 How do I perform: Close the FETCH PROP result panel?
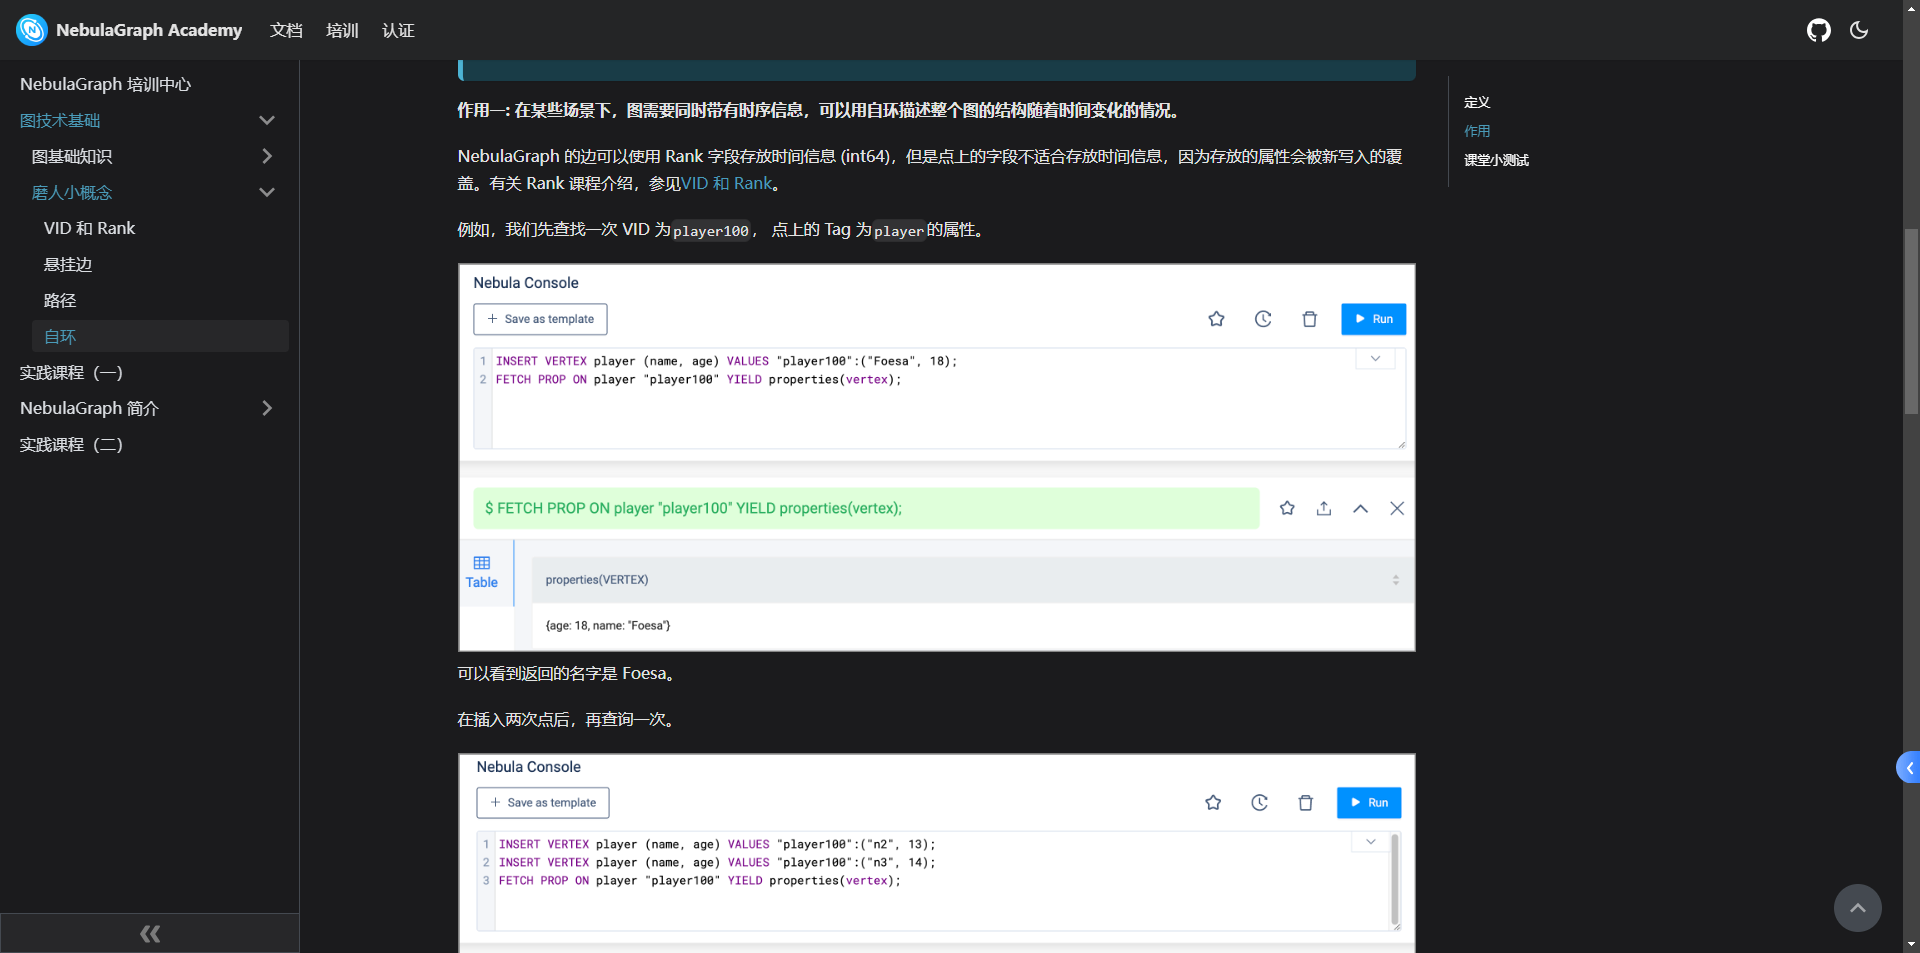[x=1397, y=508]
